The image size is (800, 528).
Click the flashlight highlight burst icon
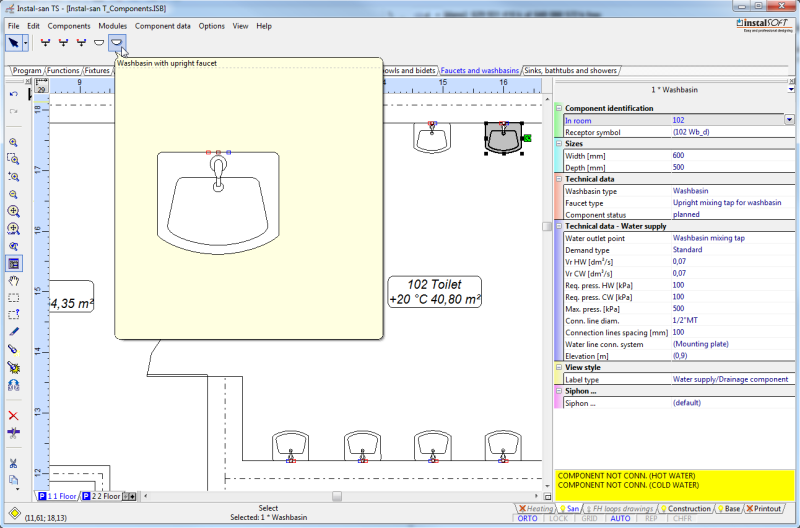click(14, 367)
